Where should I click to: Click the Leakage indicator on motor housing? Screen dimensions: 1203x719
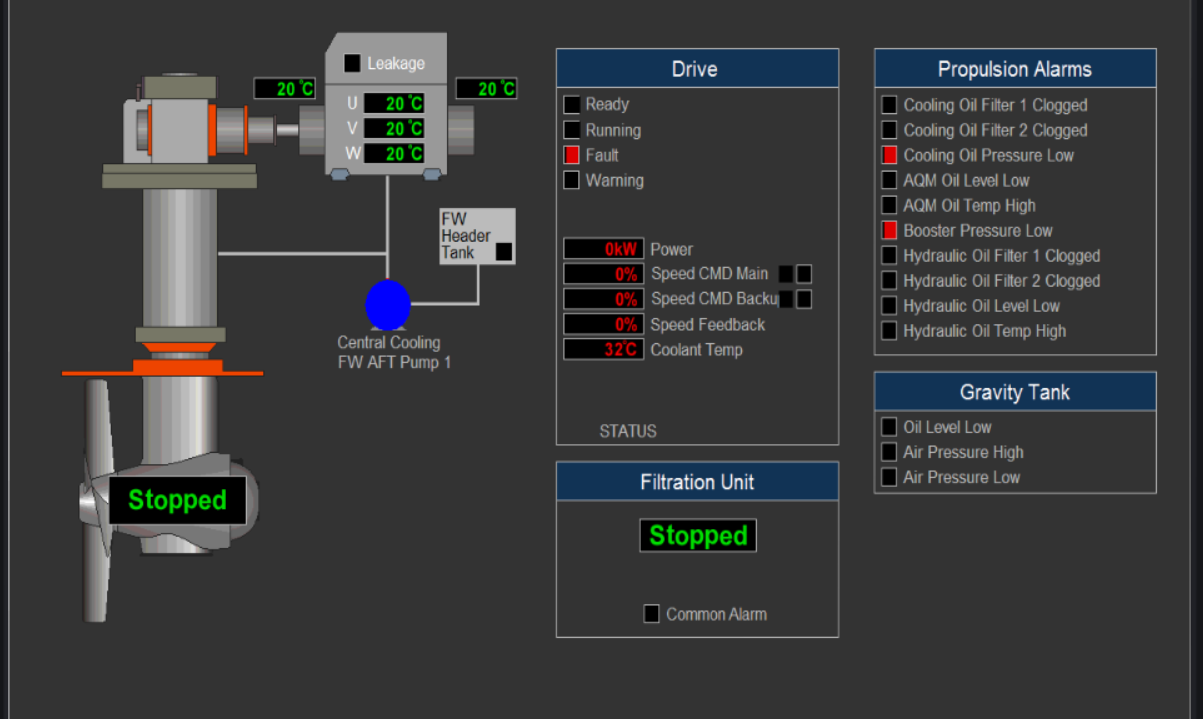[352, 63]
